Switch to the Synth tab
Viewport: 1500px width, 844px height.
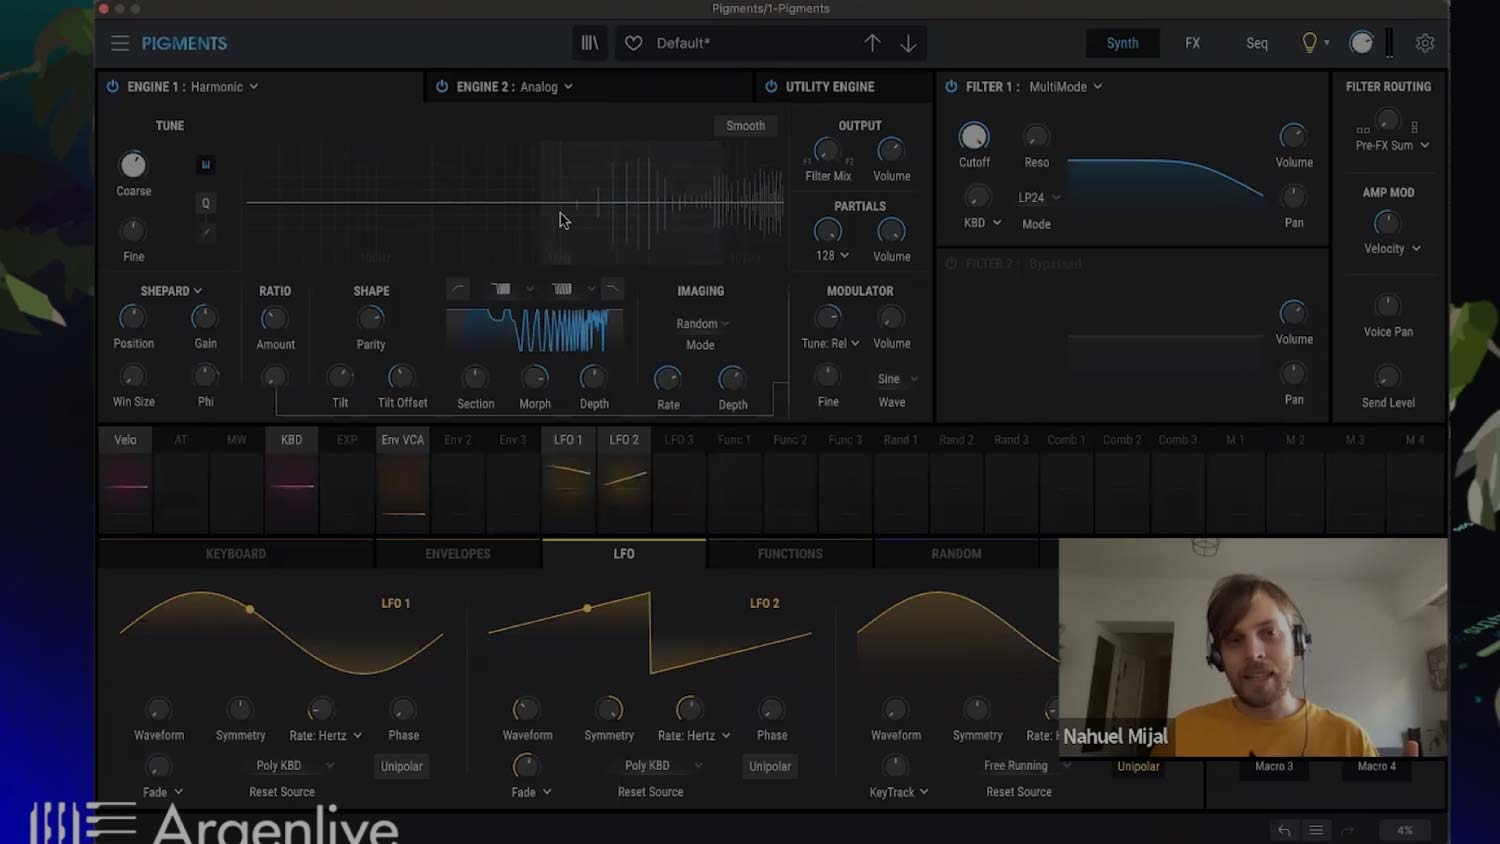point(1122,43)
